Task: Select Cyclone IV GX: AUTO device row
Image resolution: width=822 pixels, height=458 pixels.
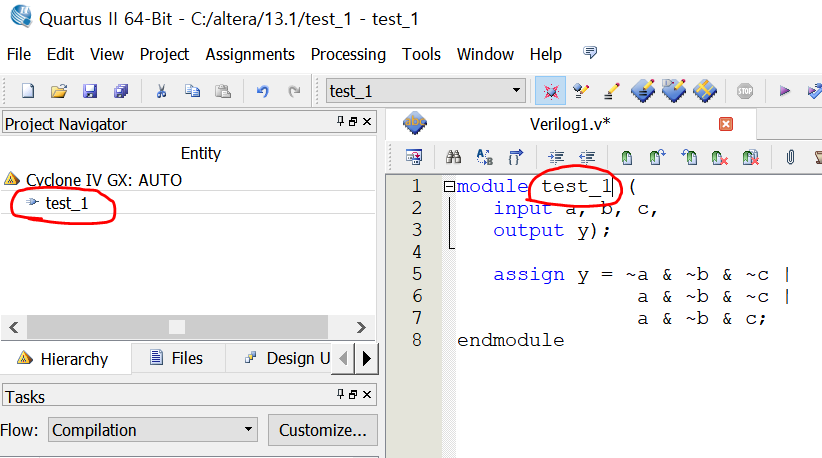Action: point(104,180)
